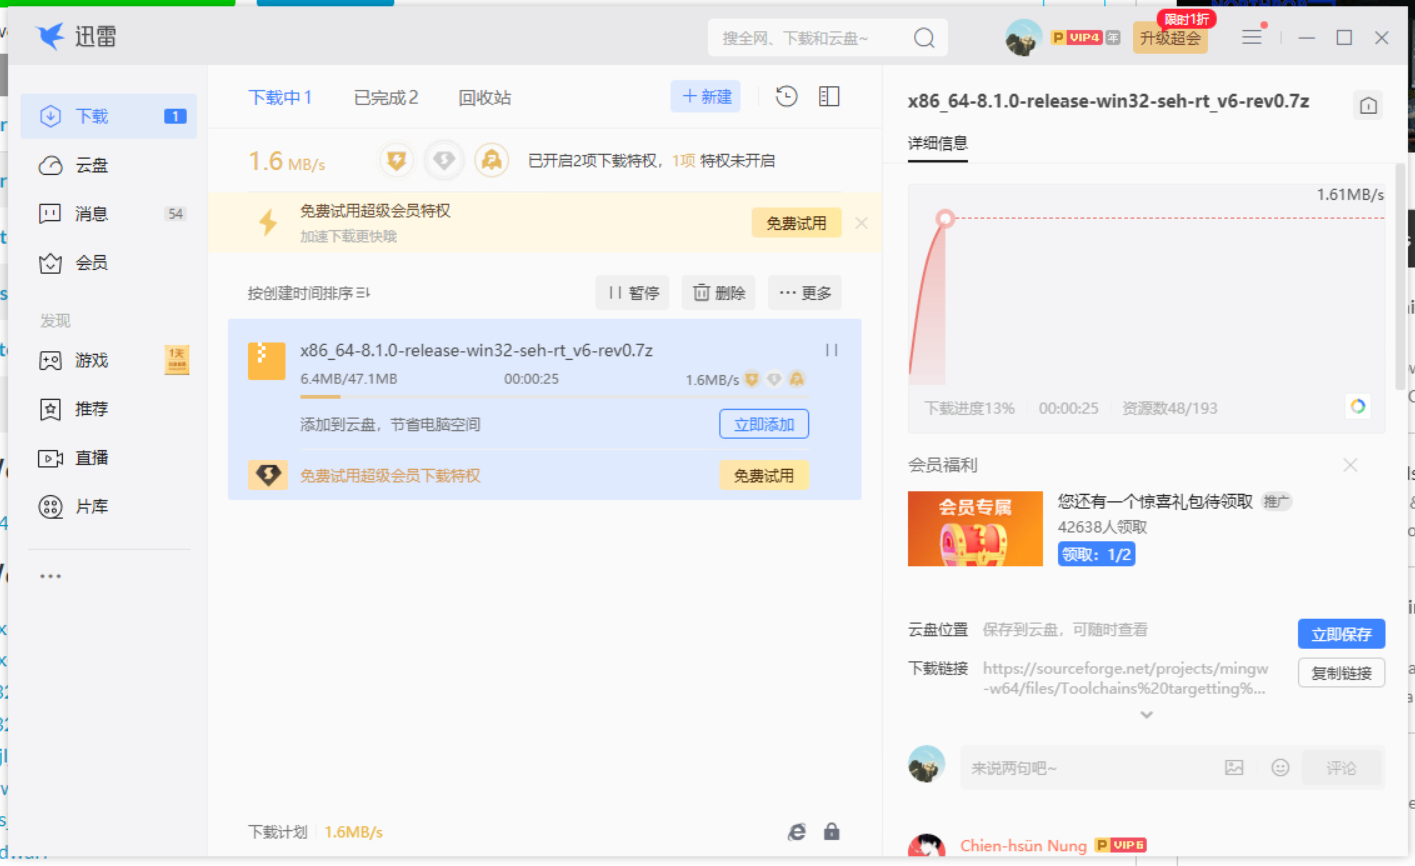Click the 暂停 pause button

(x=634, y=293)
